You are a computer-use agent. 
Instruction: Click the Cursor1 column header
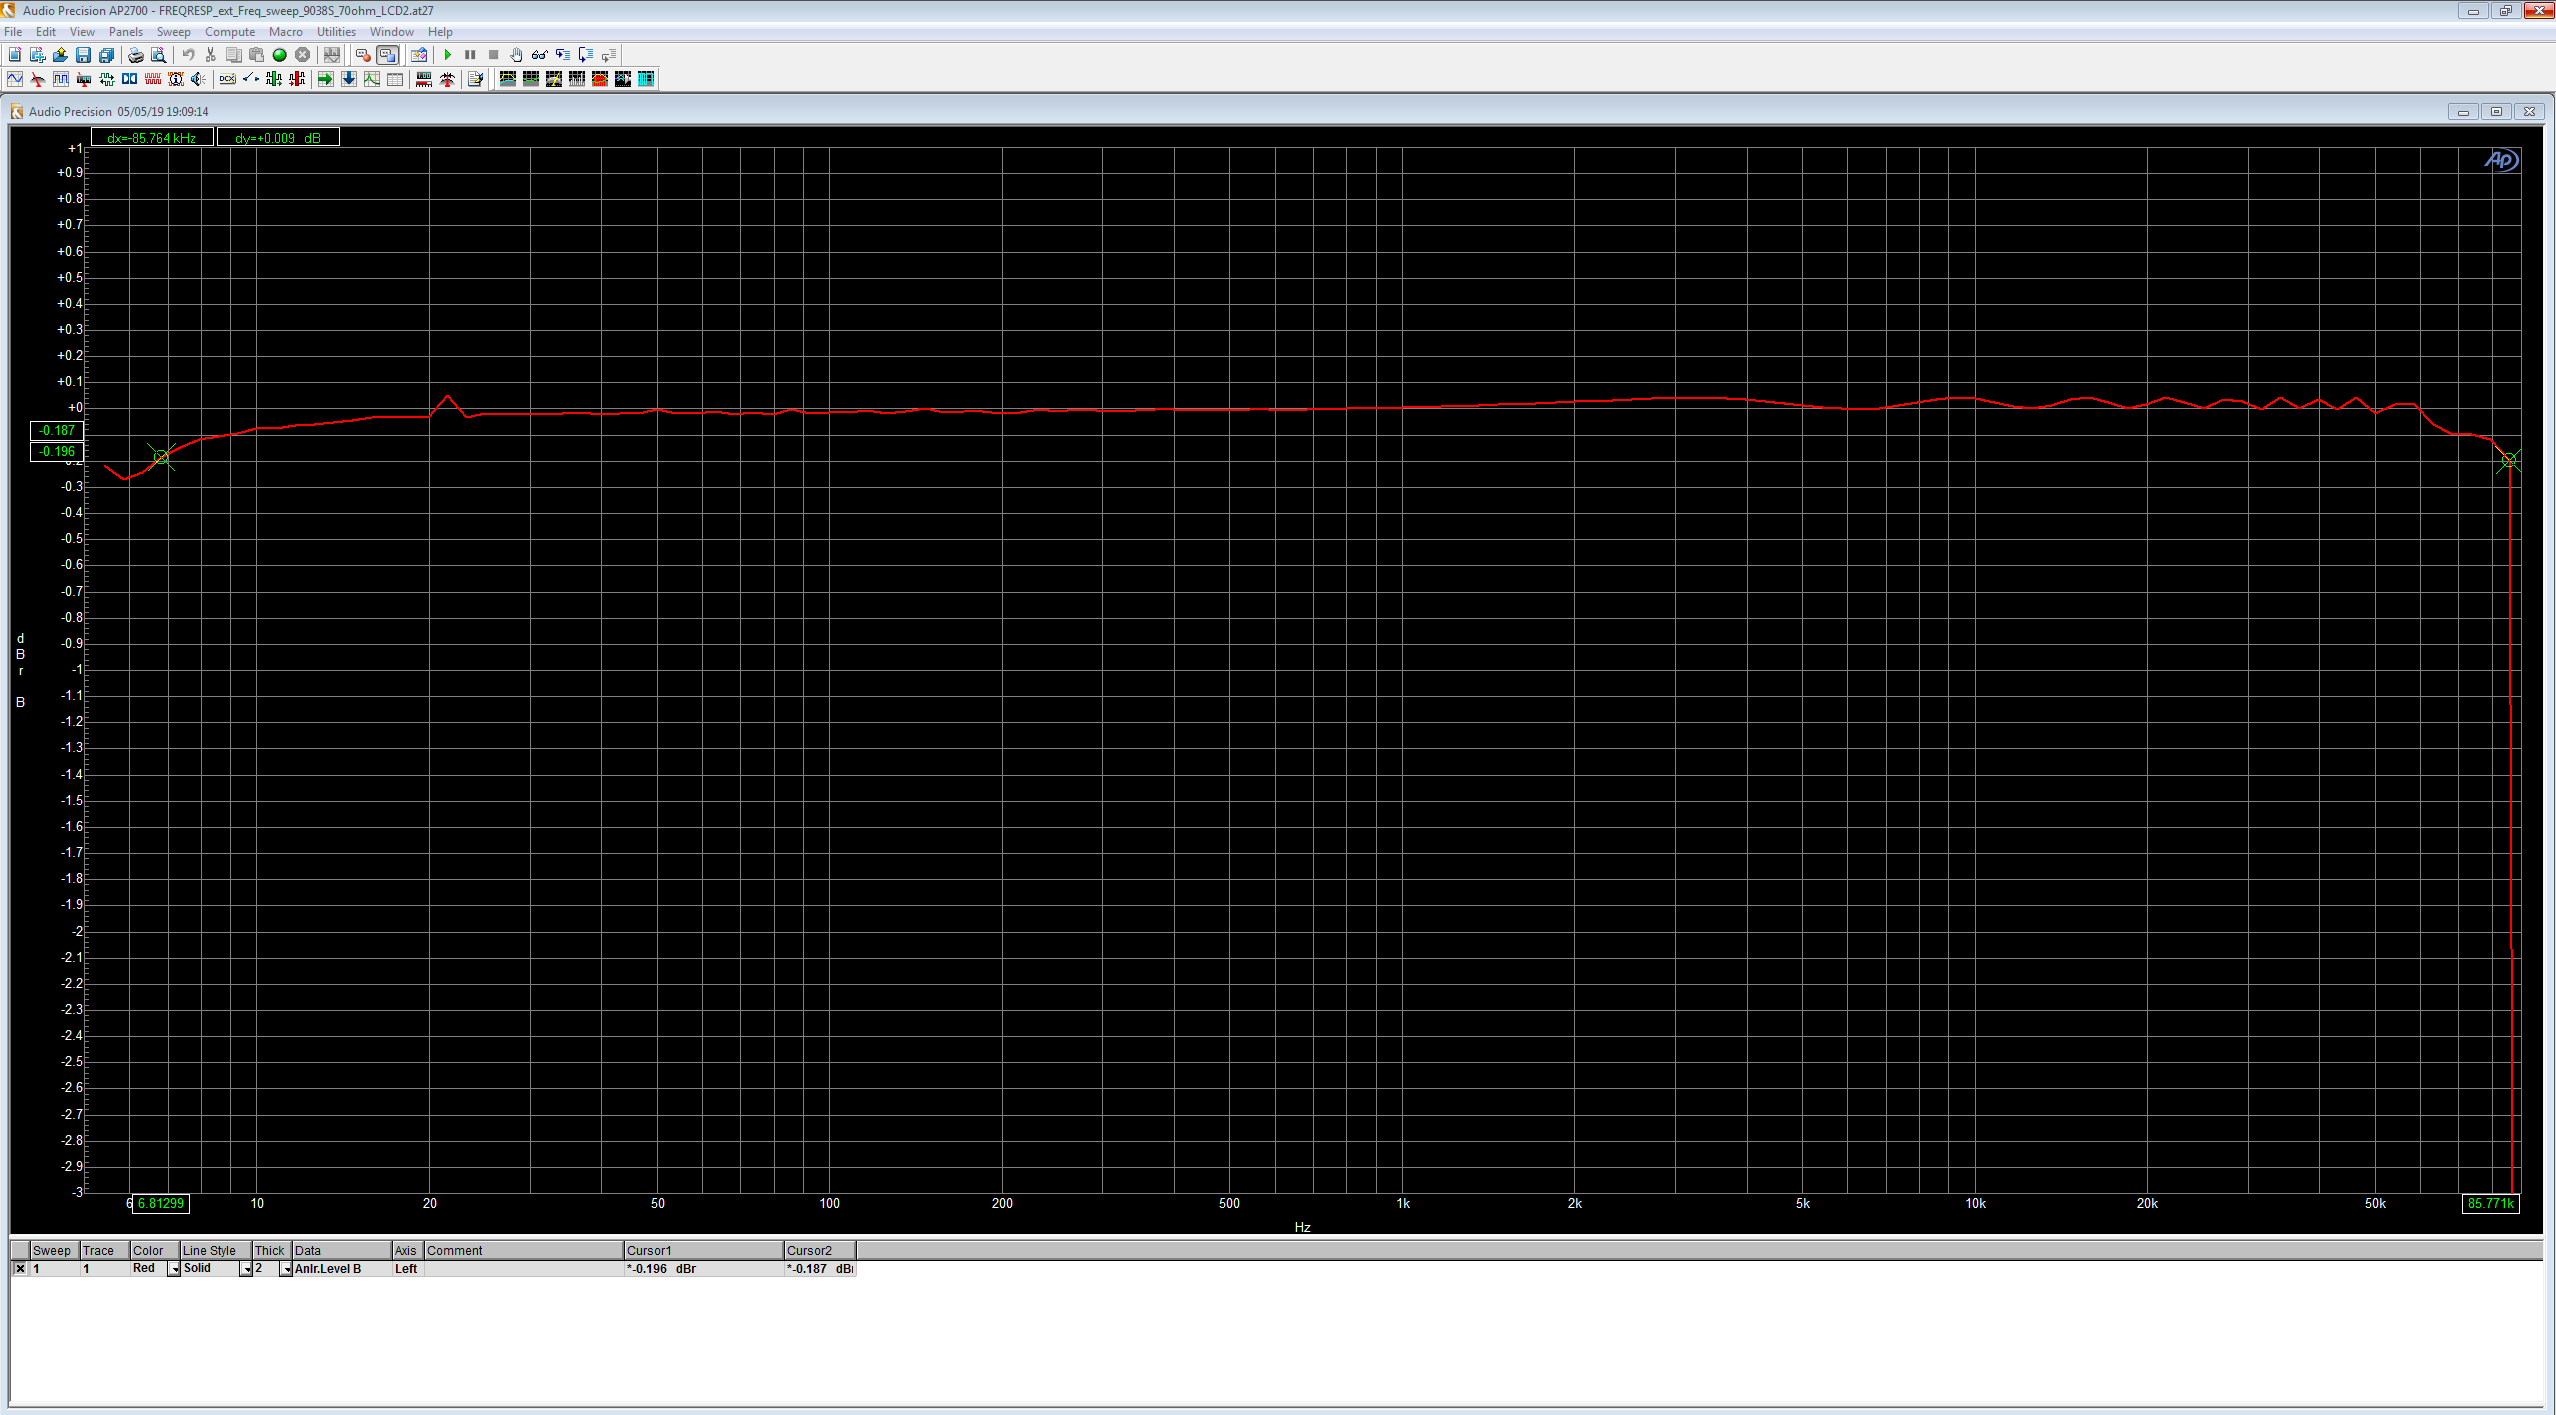click(x=703, y=1250)
